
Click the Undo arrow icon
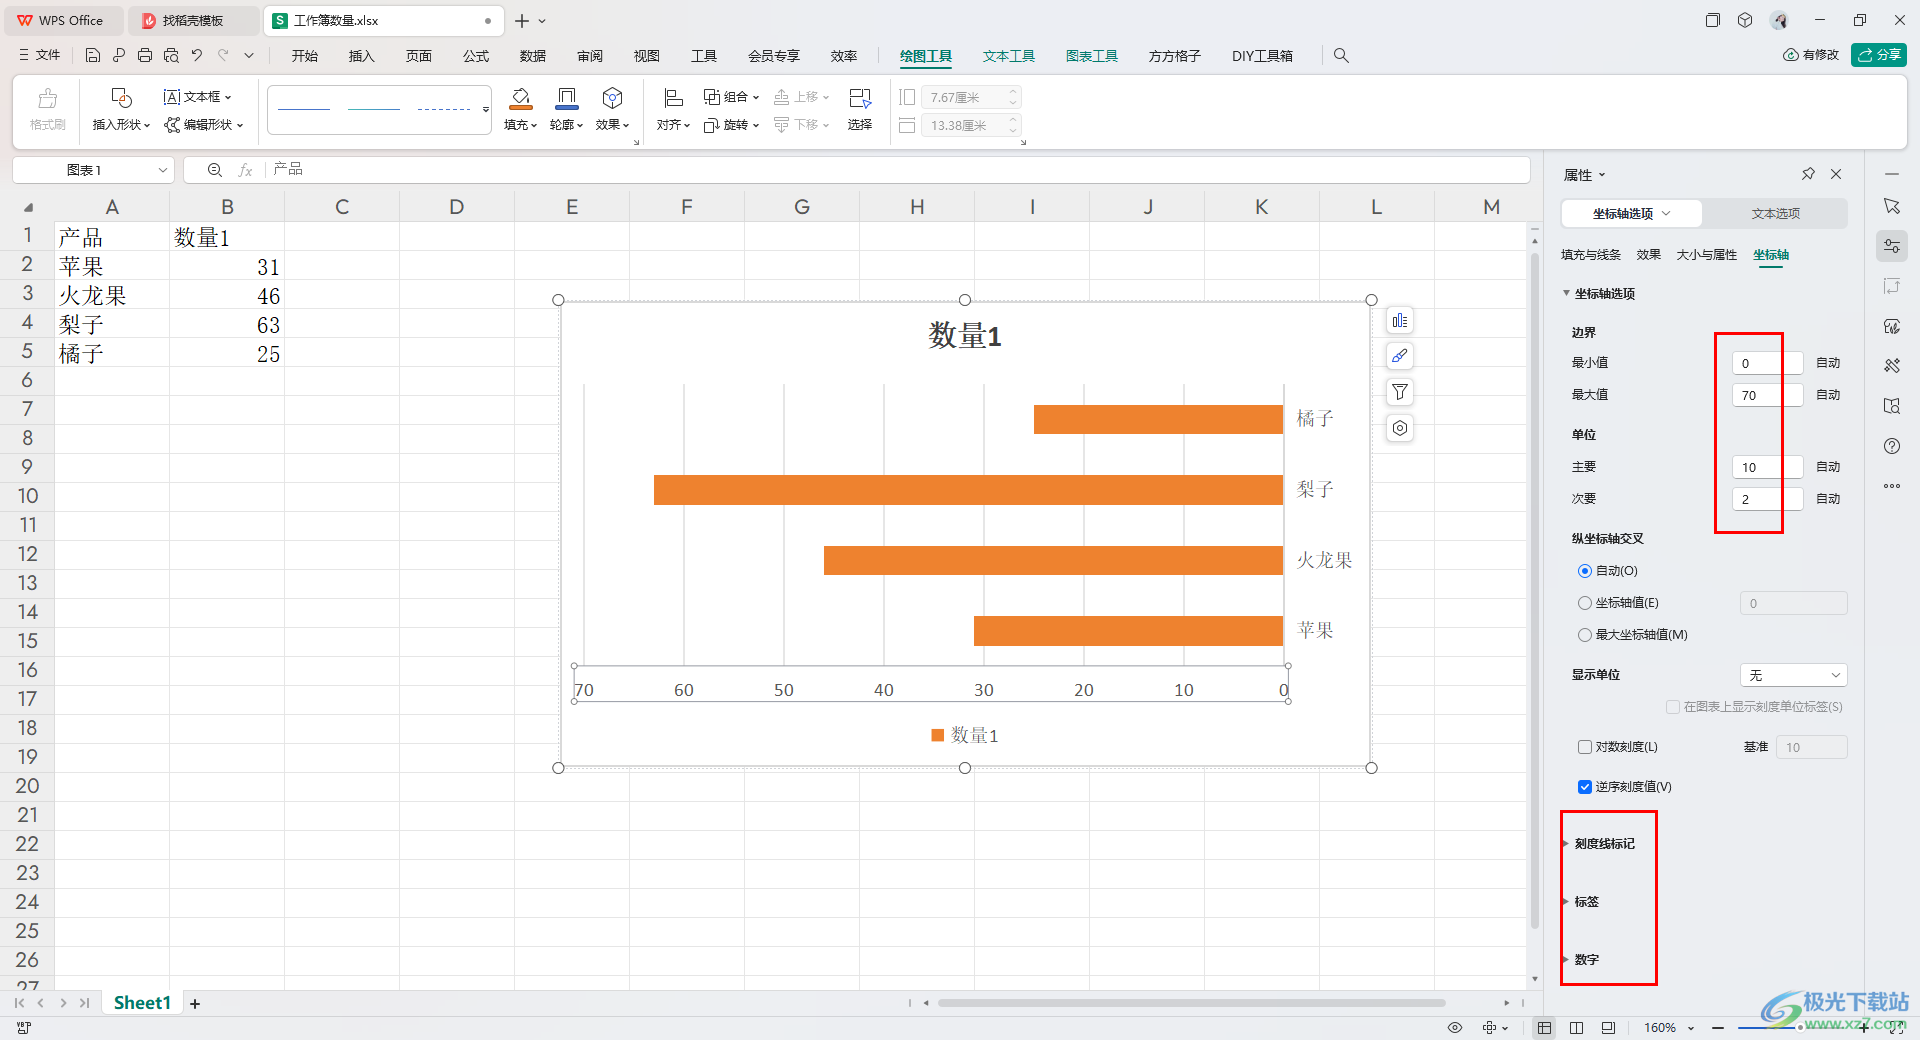[x=197, y=56]
